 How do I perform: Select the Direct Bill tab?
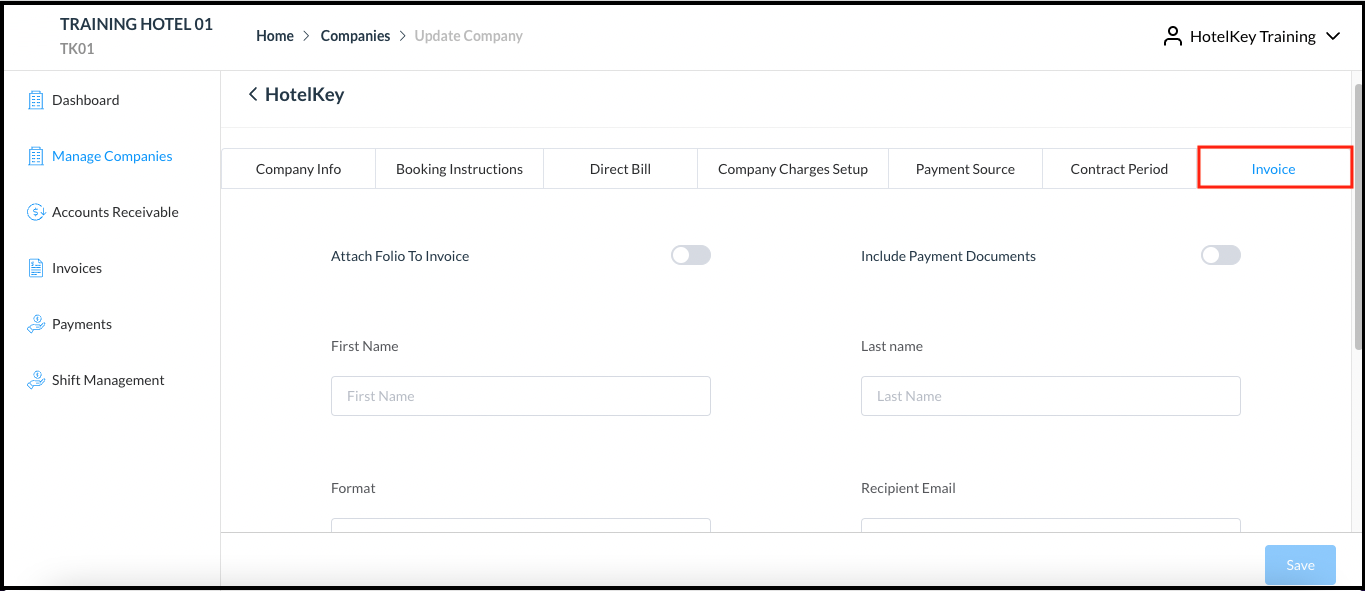point(620,168)
